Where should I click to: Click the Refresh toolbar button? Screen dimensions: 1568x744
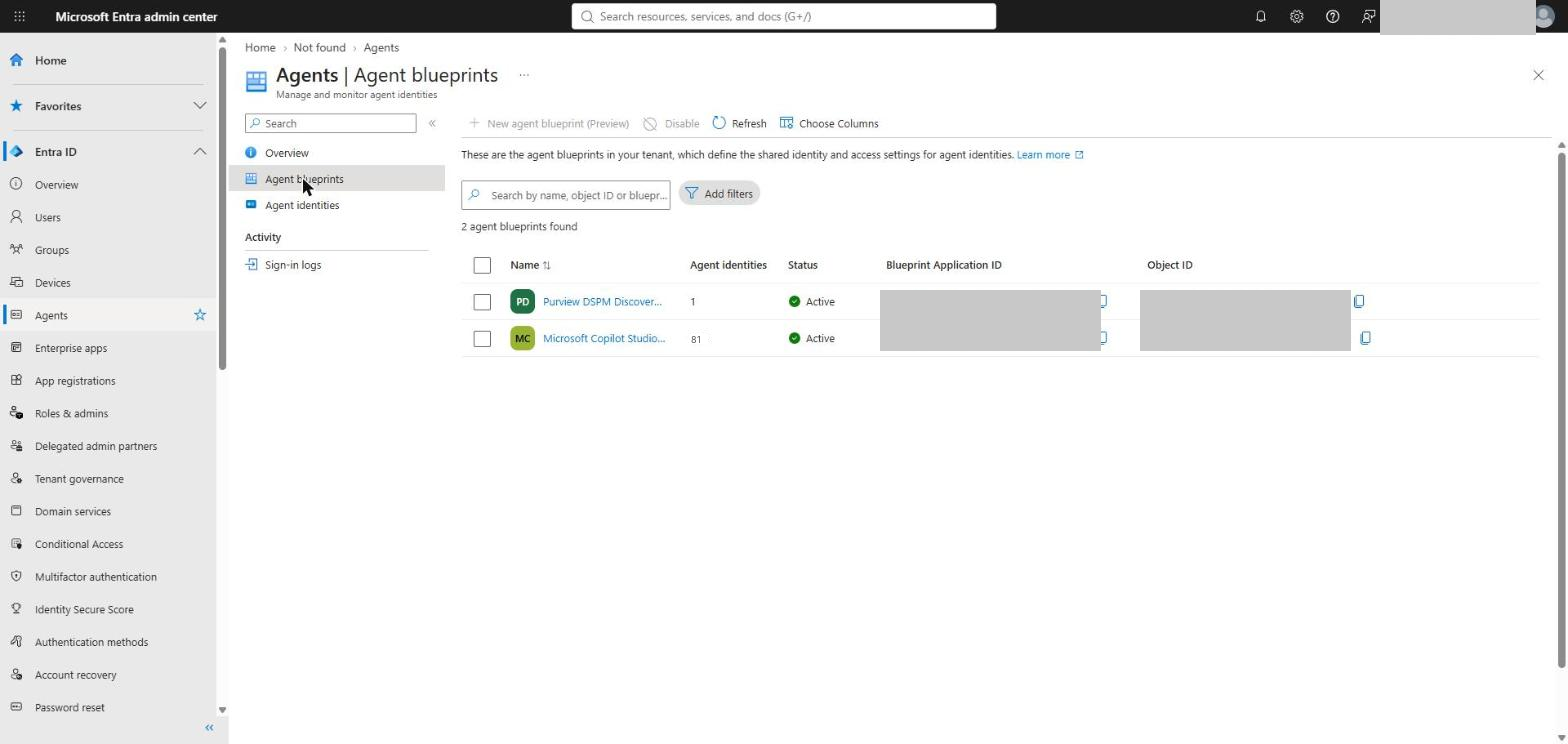click(739, 123)
